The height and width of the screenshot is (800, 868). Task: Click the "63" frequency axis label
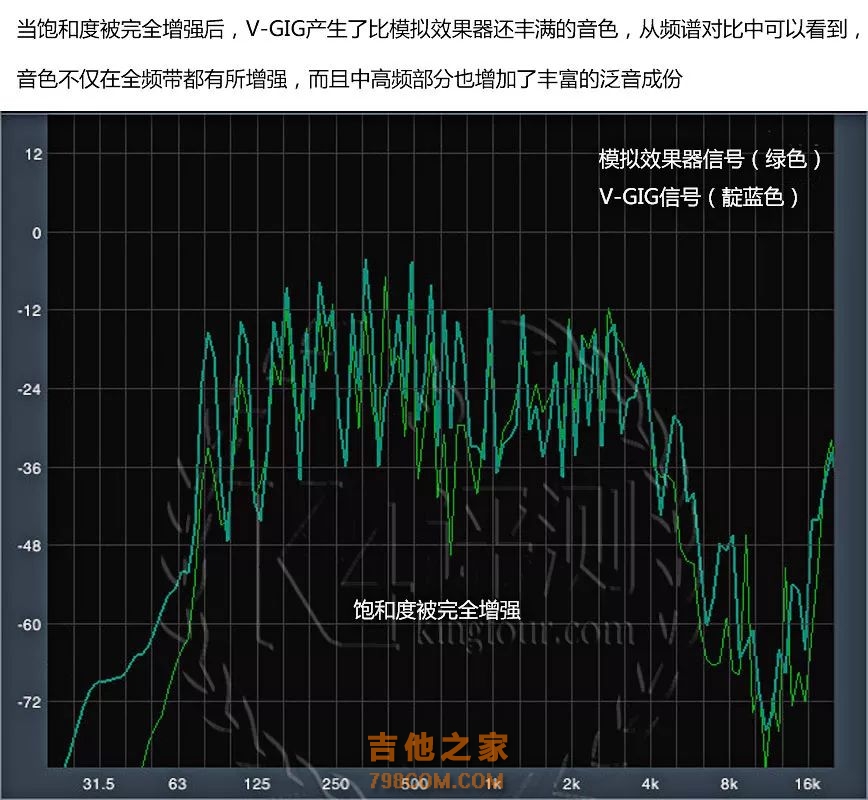tap(177, 783)
